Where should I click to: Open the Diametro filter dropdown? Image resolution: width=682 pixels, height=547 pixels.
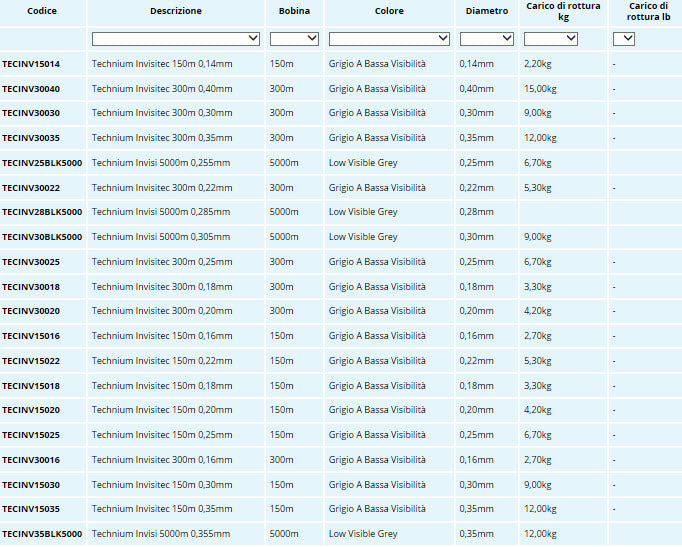(486, 39)
